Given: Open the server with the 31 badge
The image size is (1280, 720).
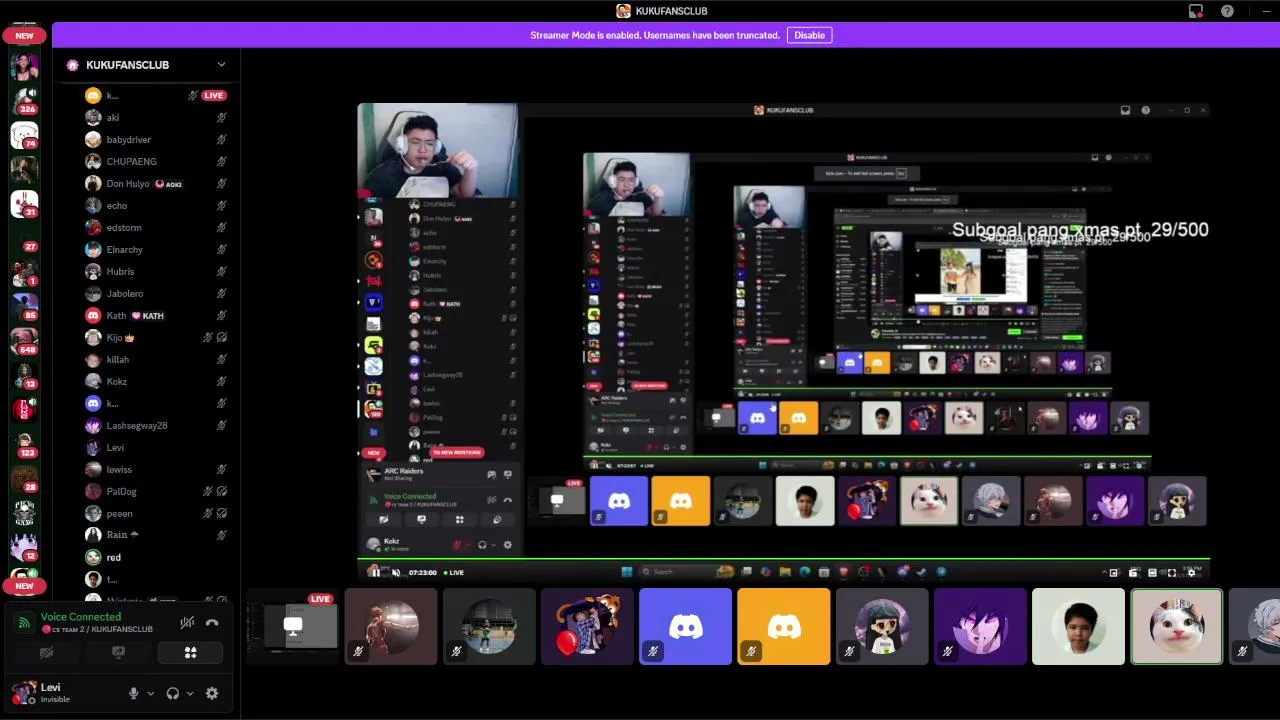Looking at the screenshot, I should (x=24, y=203).
